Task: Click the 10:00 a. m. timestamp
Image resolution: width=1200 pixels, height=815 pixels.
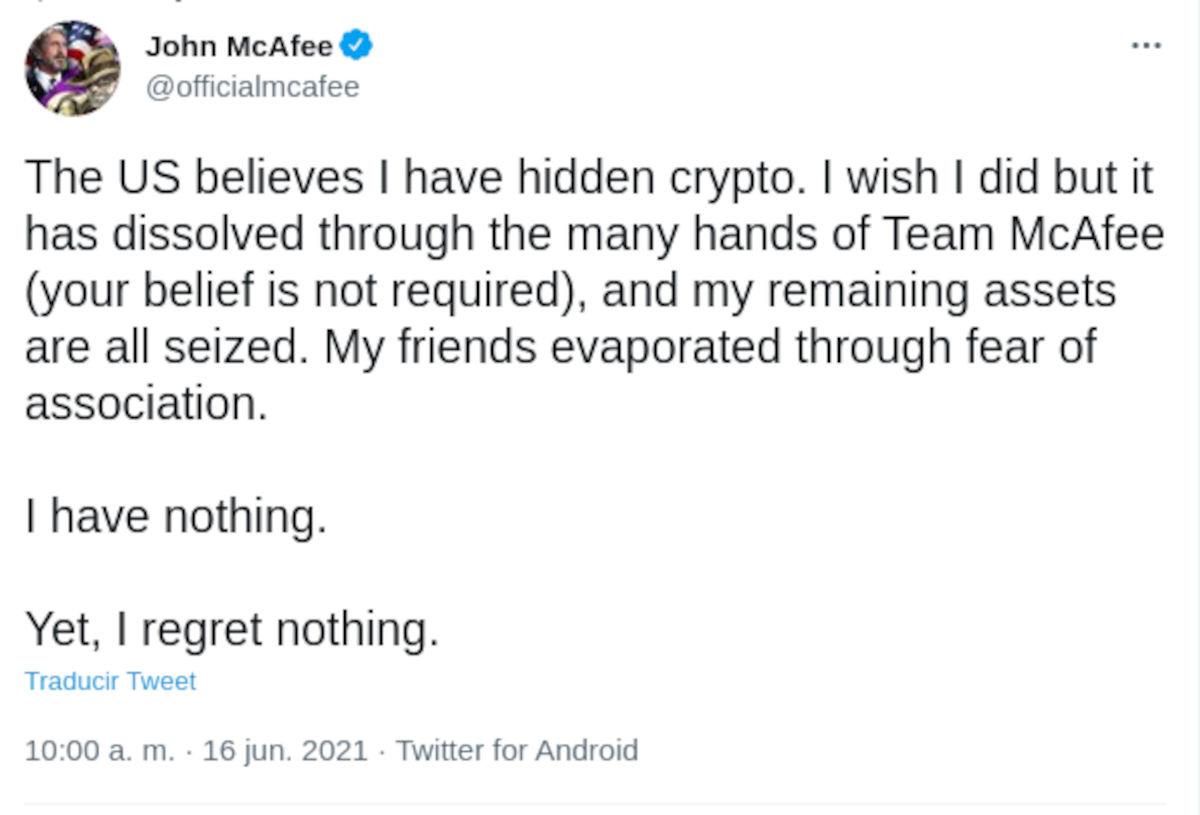Action: coord(99,750)
